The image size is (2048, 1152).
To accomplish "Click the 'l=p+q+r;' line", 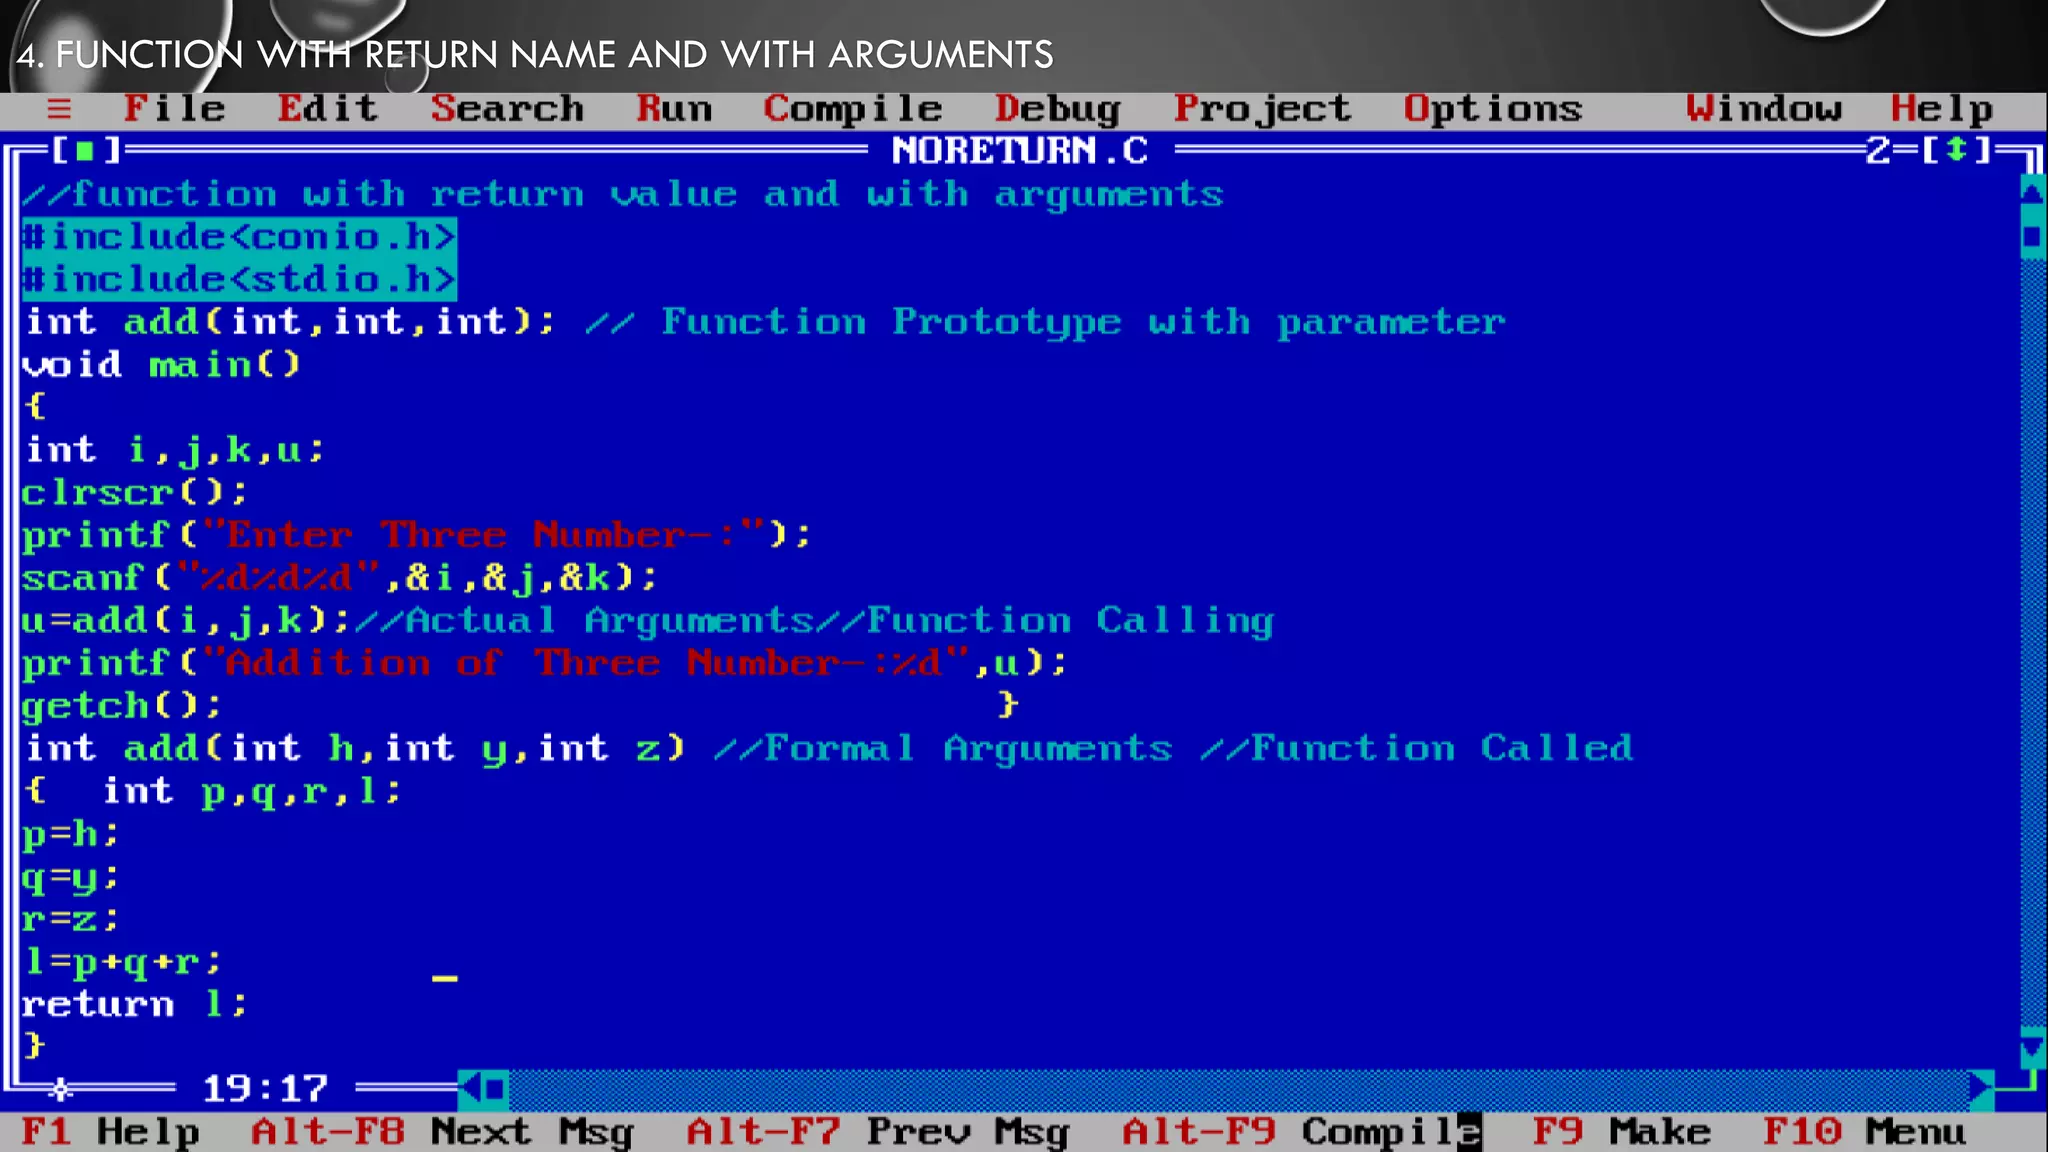I will point(122,963).
